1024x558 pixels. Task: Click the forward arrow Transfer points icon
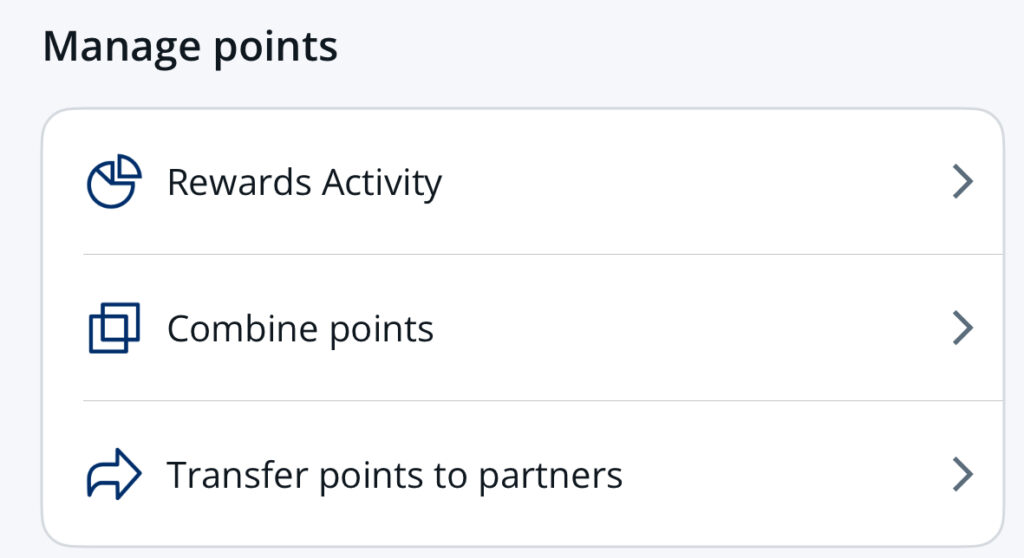[x=114, y=474]
